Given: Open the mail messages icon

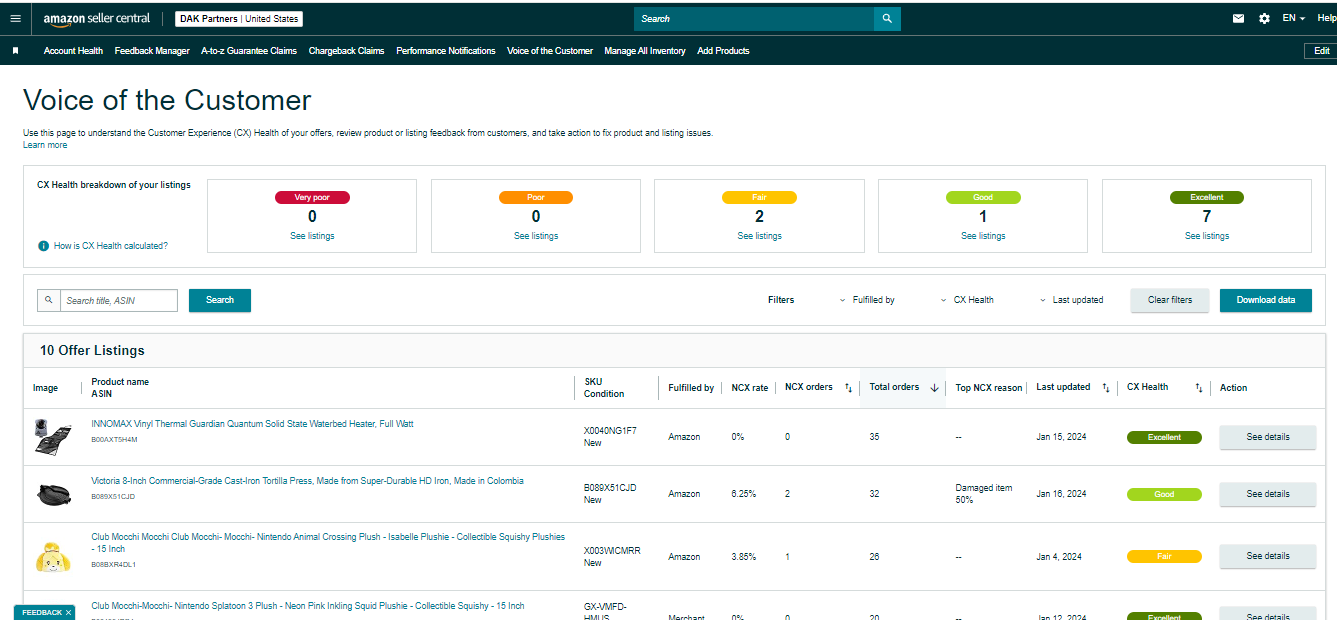Looking at the screenshot, I should click(x=1239, y=18).
